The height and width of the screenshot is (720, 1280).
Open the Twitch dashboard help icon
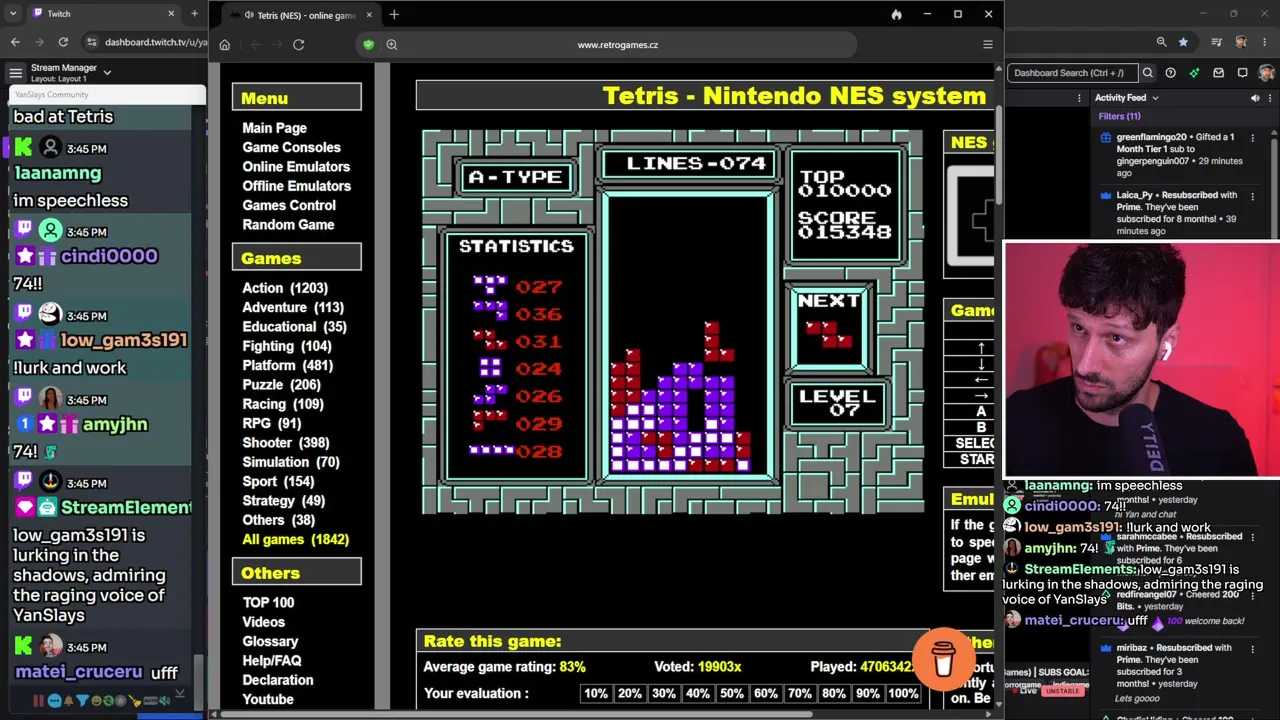(1170, 72)
